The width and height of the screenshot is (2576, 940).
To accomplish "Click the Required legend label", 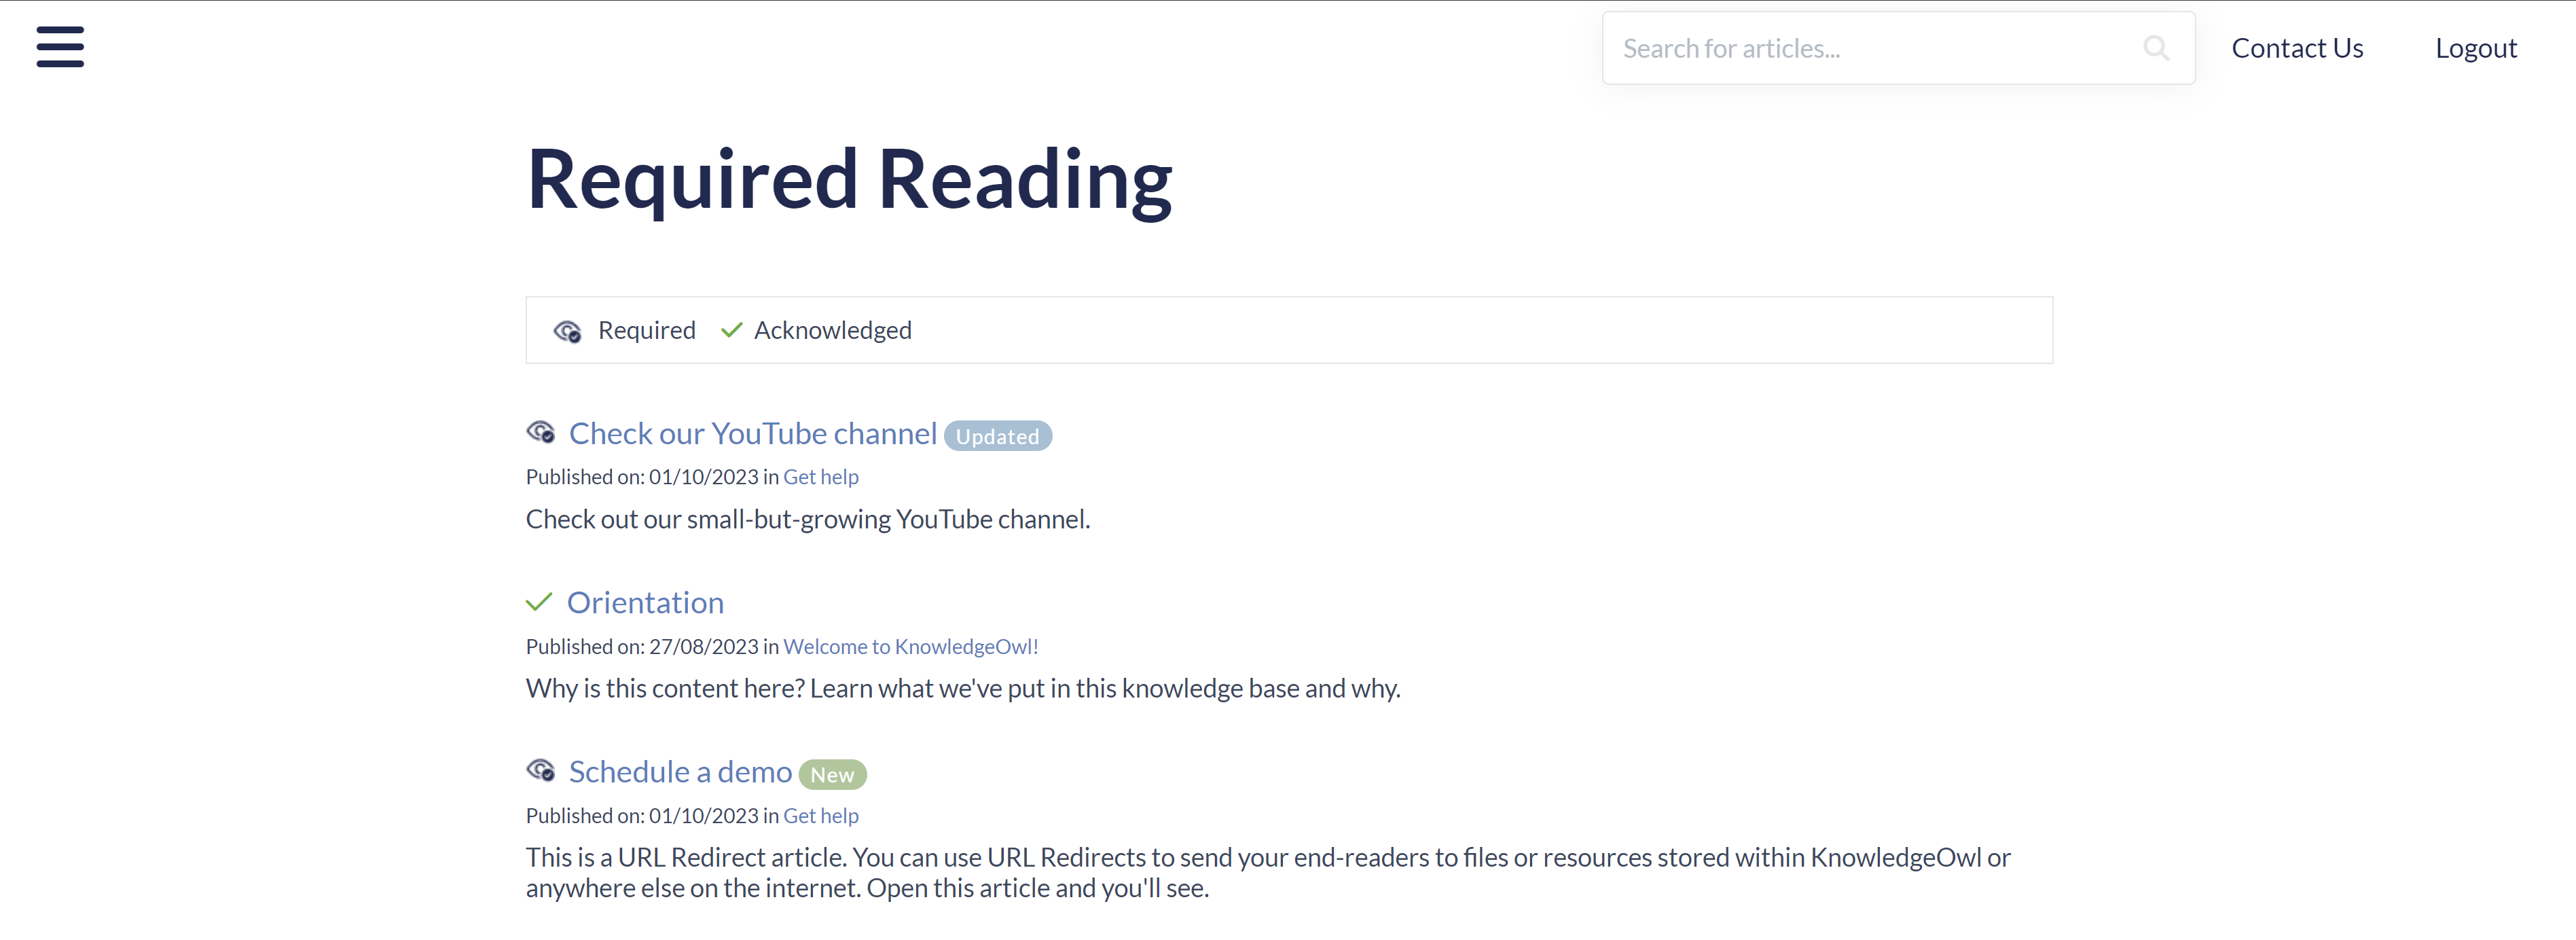I will [x=646, y=330].
